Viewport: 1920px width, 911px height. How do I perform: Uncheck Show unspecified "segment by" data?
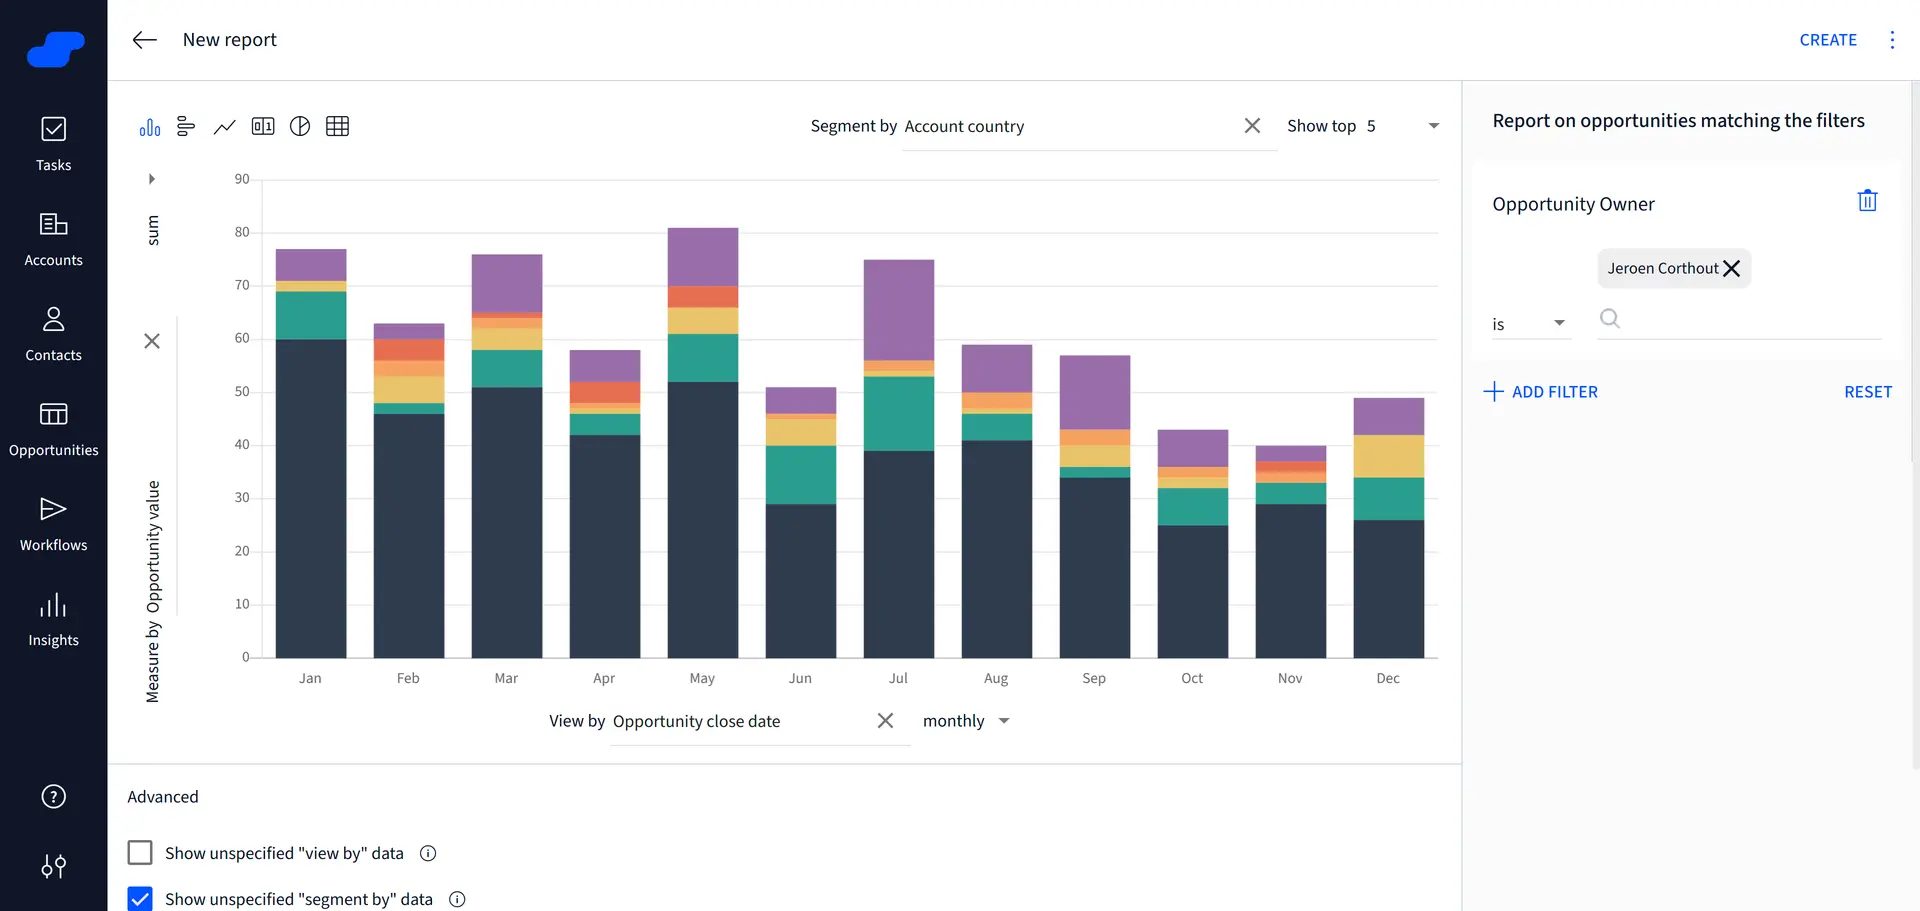tap(140, 898)
